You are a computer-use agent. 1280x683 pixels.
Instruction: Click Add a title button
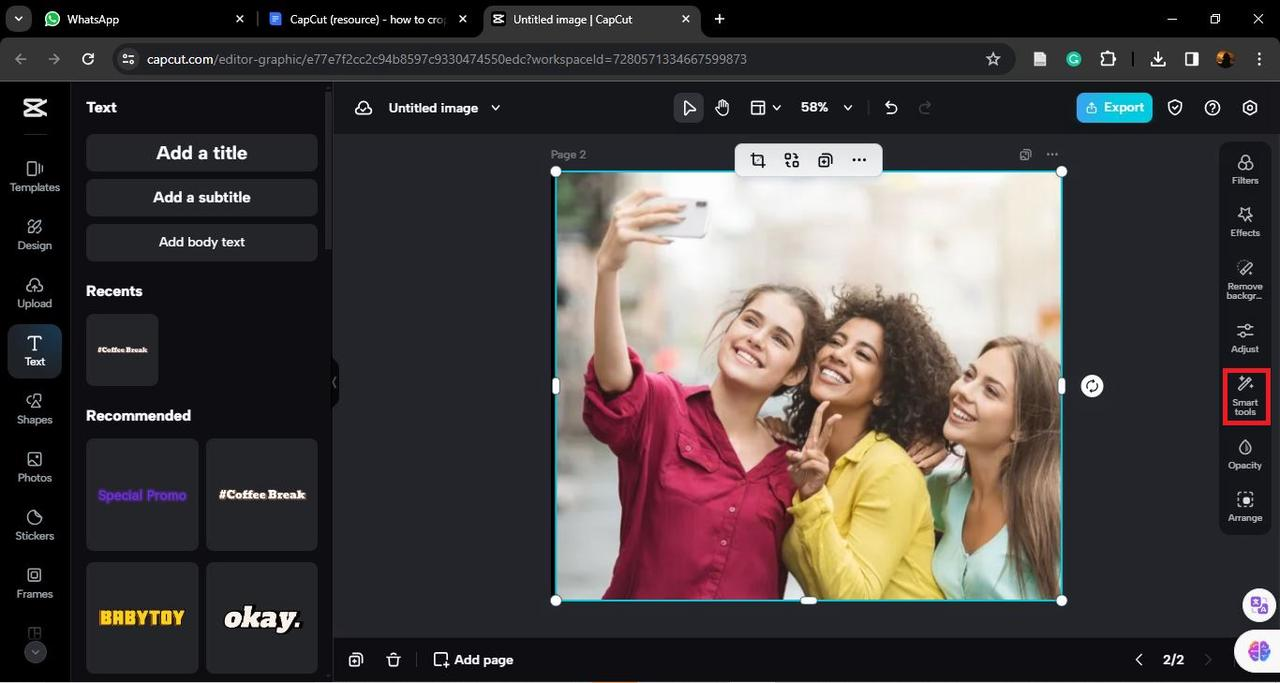pyautogui.click(x=202, y=153)
